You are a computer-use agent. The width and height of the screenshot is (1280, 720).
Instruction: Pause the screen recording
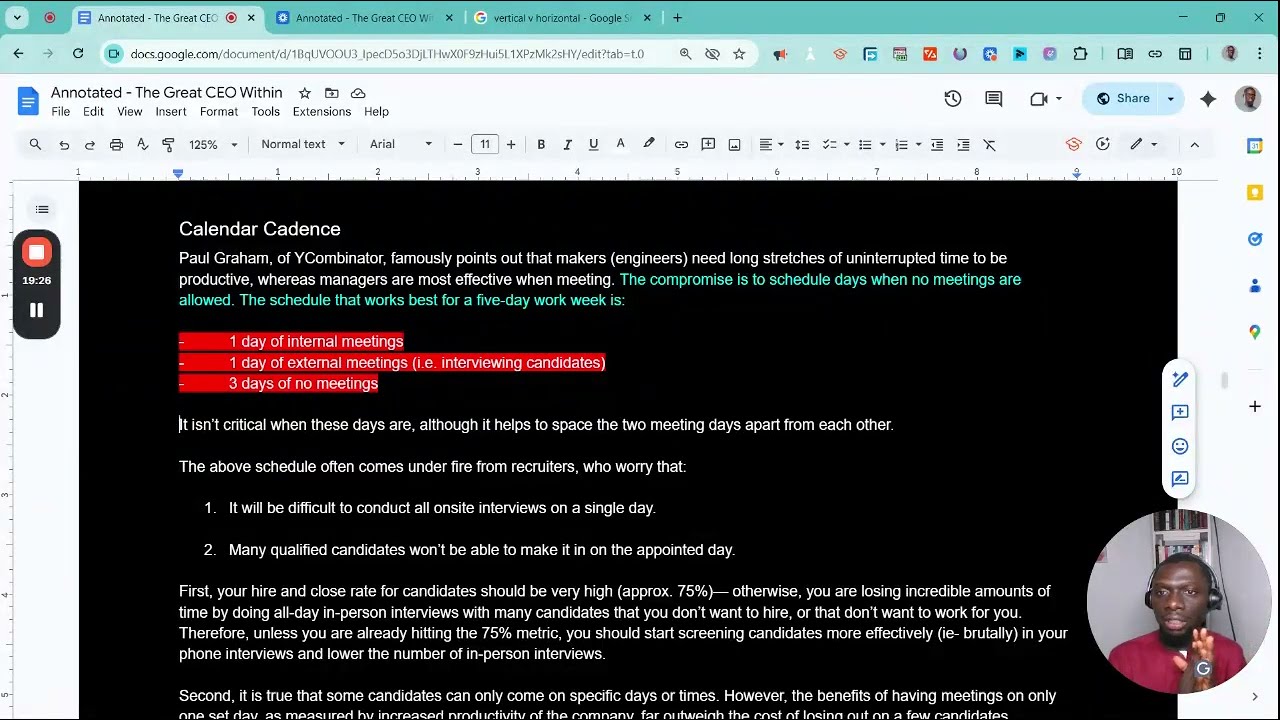36,311
